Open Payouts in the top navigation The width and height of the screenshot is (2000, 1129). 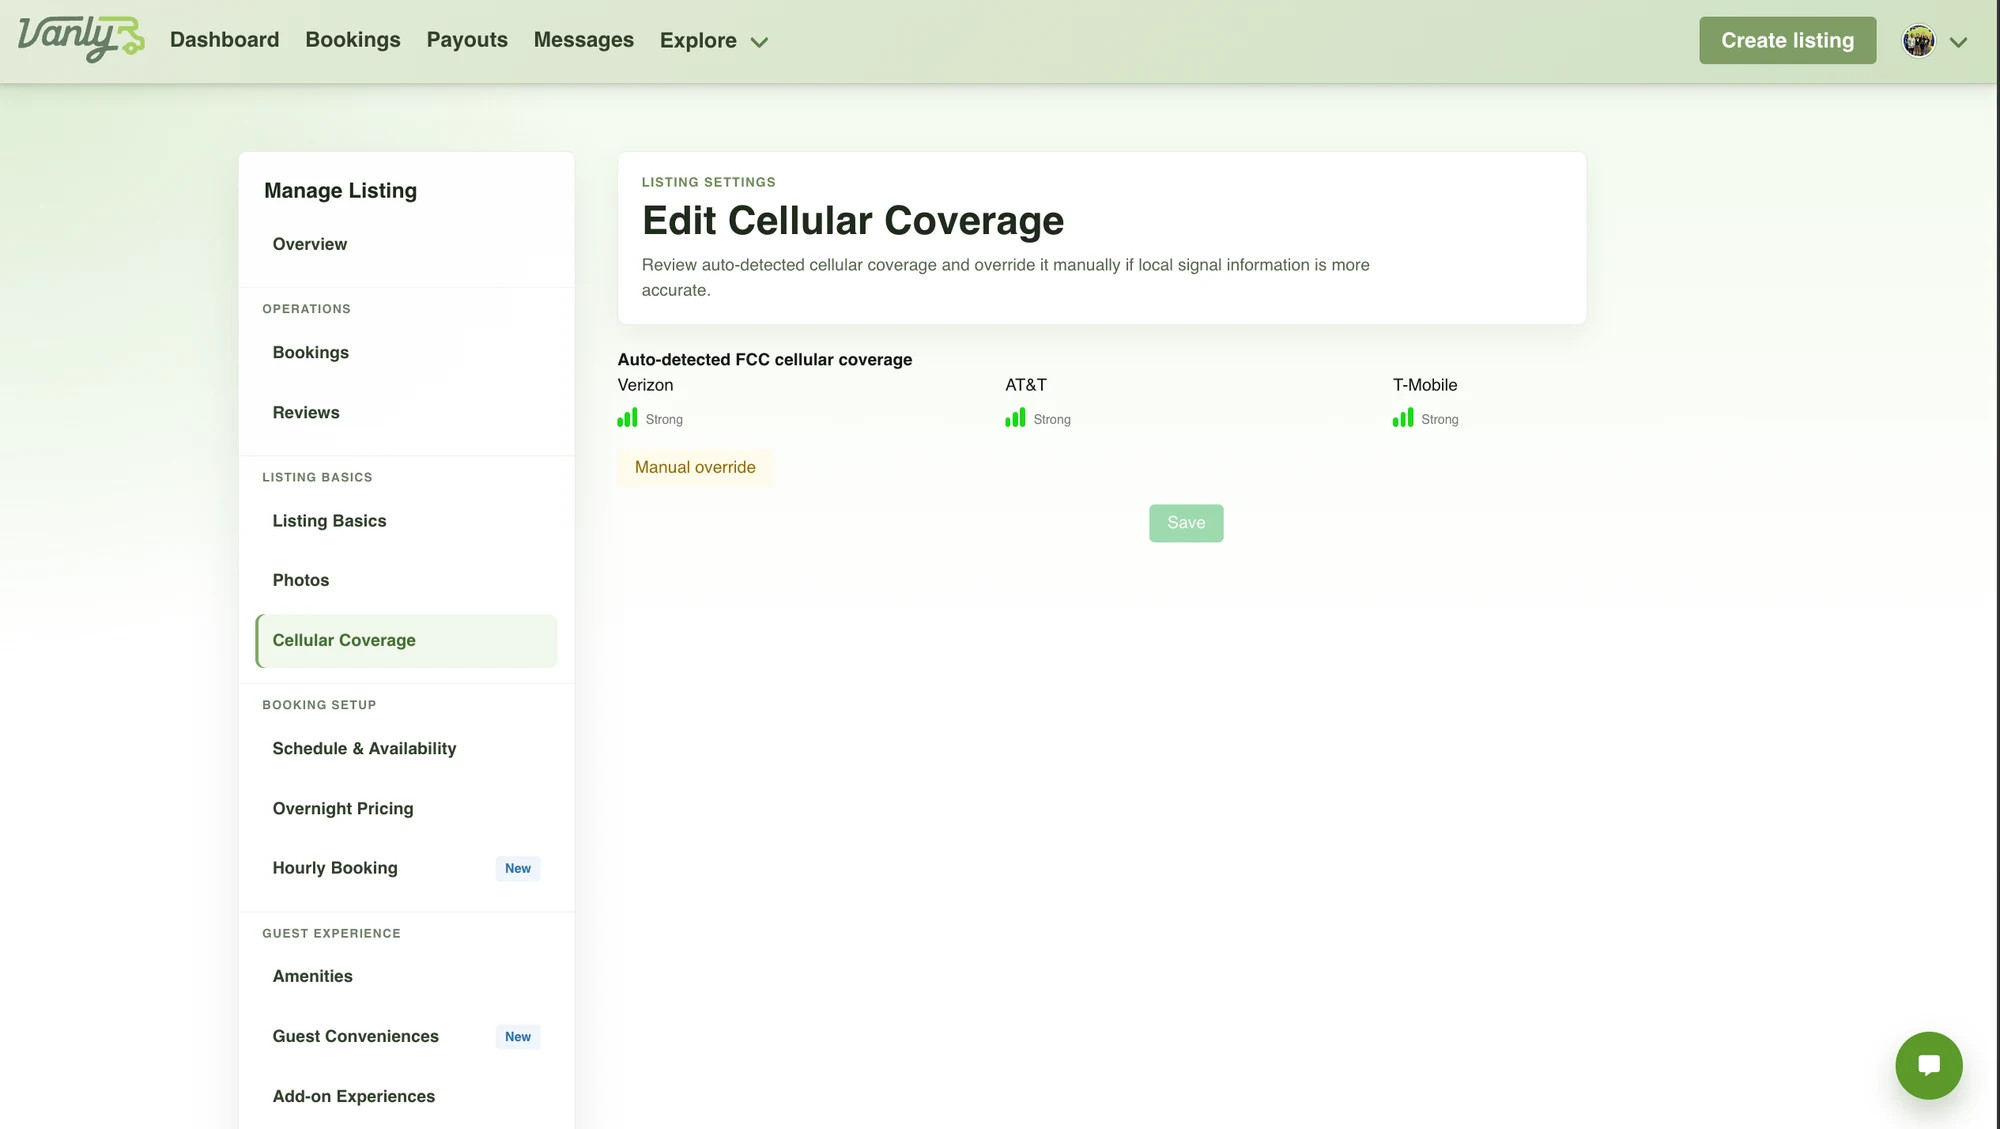click(467, 40)
